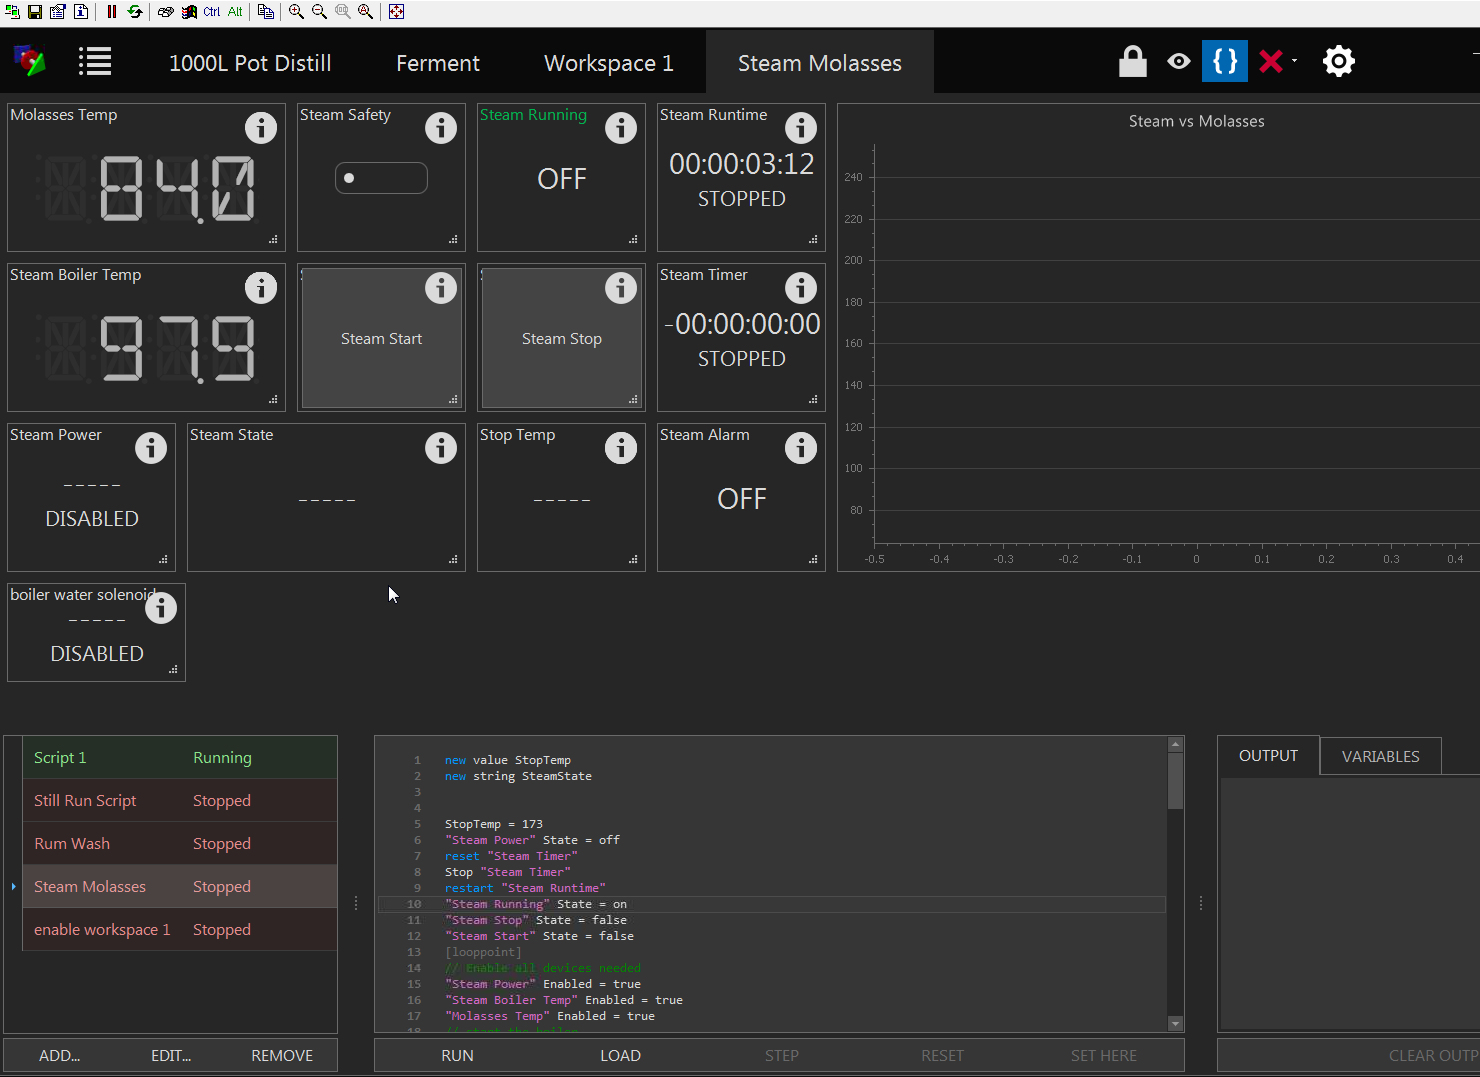1480x1077 pixels.
Task: Click the new connection icon in VNC toolbar
Action: [12, 12]
